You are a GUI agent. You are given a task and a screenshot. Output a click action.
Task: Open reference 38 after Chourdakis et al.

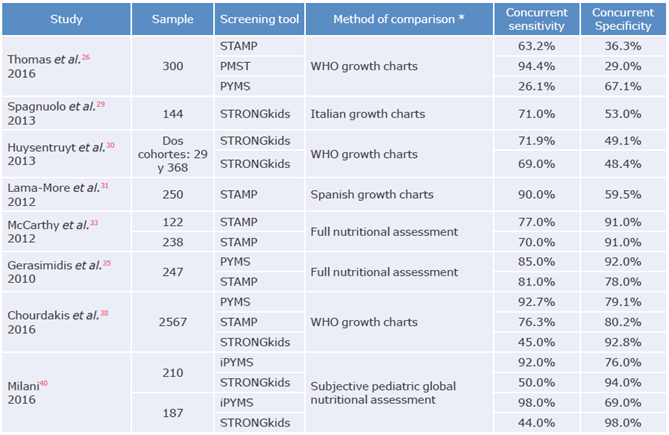point(103,312)
